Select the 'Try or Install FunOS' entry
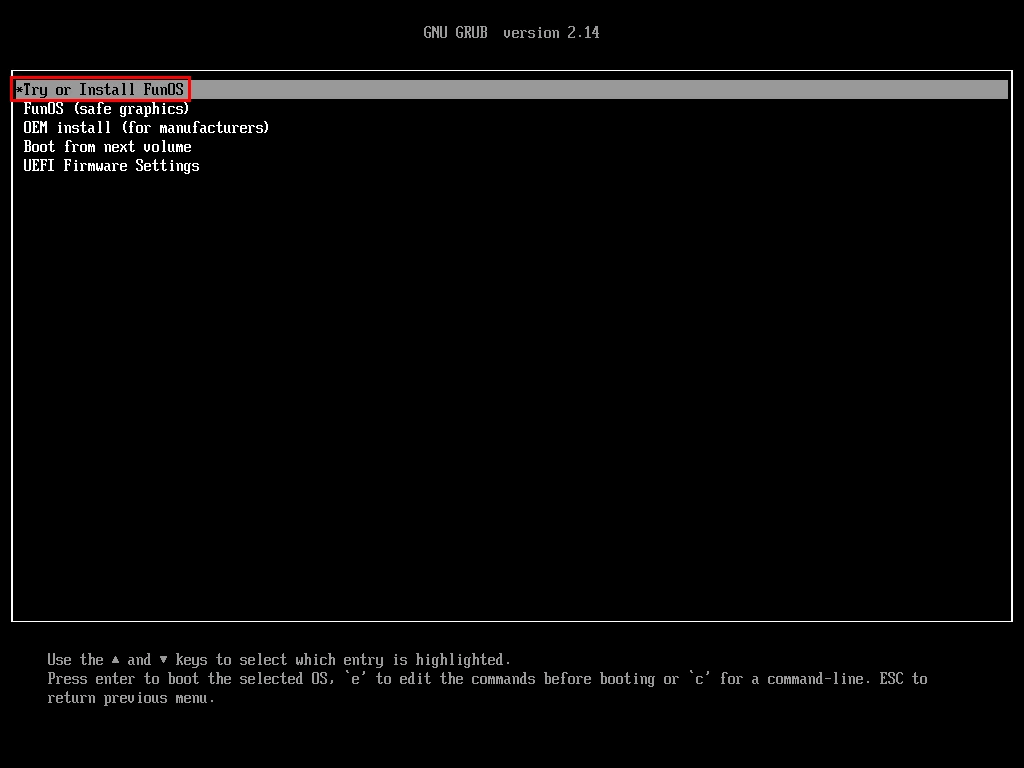1024x768 pixels. 511,89
